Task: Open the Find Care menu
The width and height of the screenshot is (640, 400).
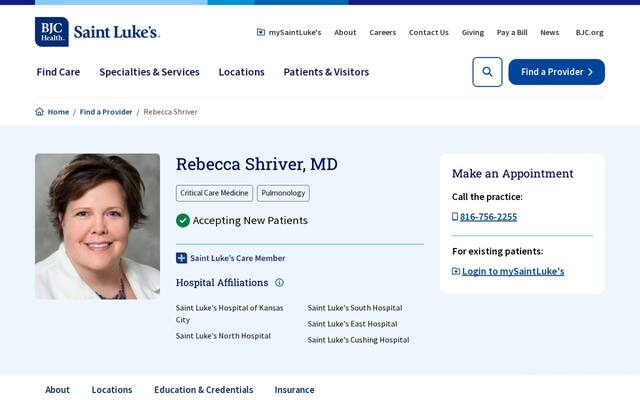Action: (x=58, y=72)
